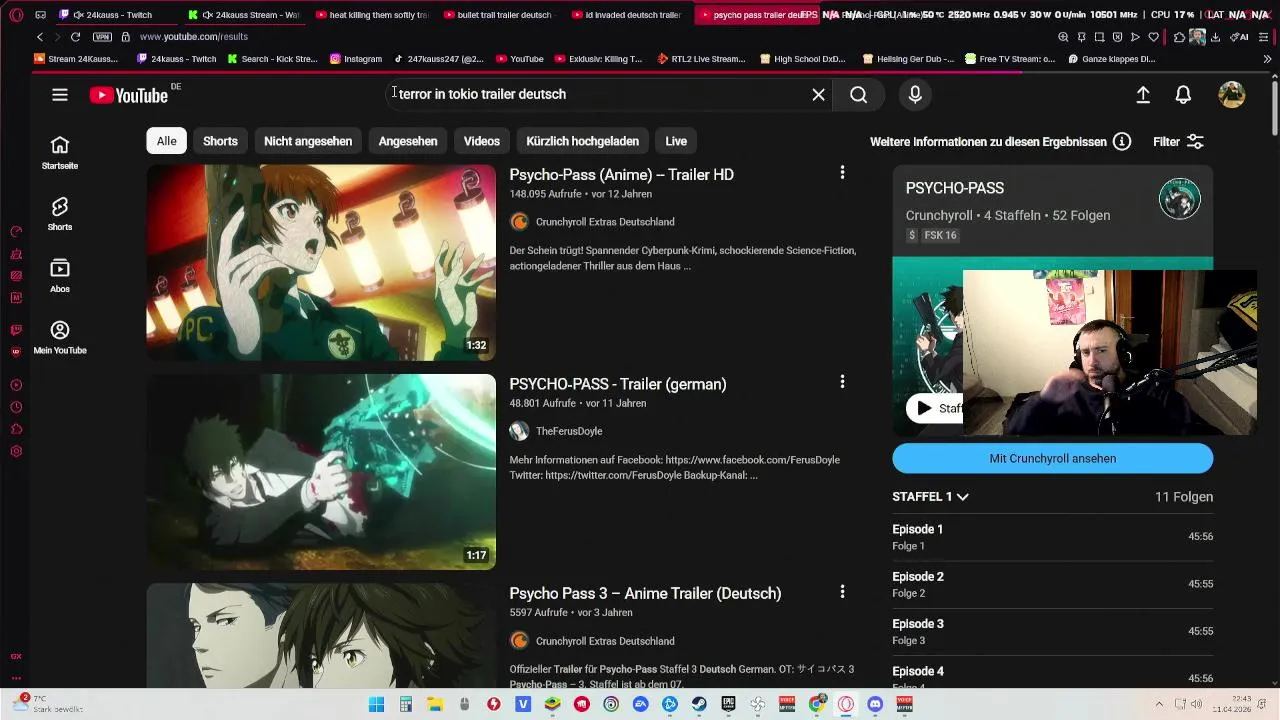Open Steam from the taskbar

699,704
